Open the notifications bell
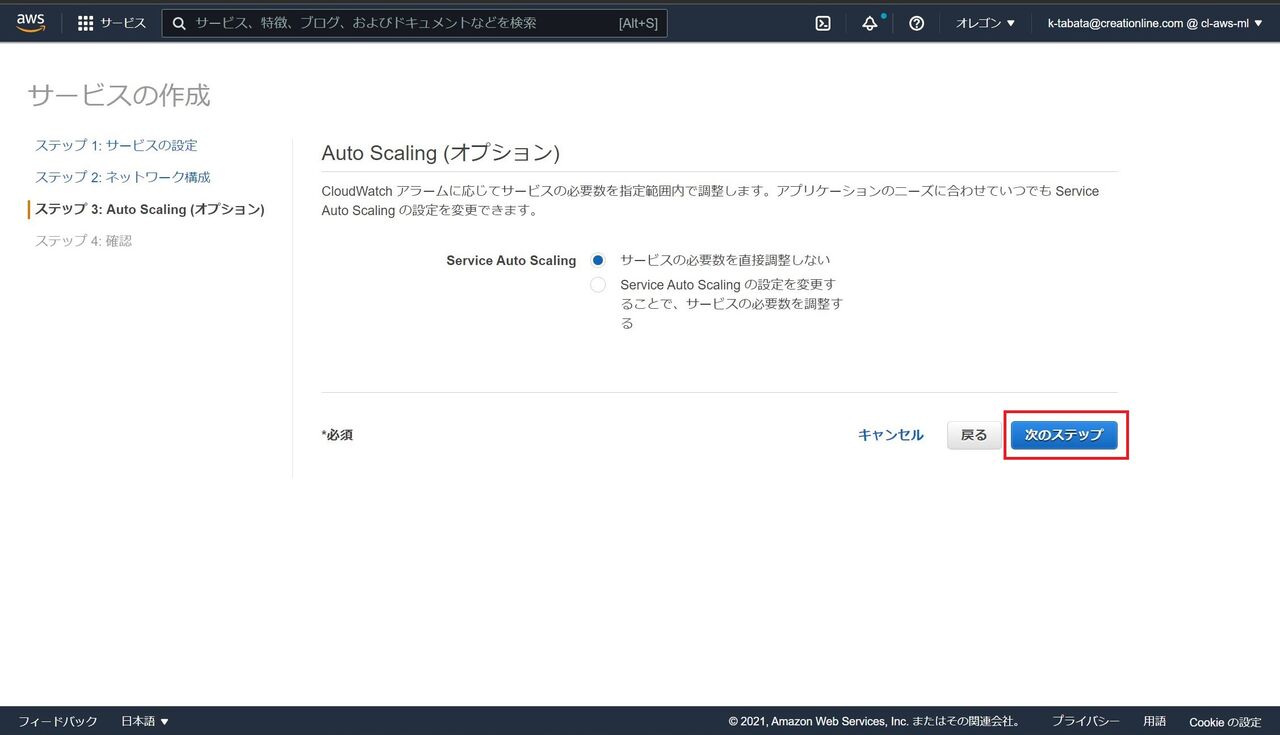The height and width of the screenshot is (735, 1280). [x=870, y=23]
